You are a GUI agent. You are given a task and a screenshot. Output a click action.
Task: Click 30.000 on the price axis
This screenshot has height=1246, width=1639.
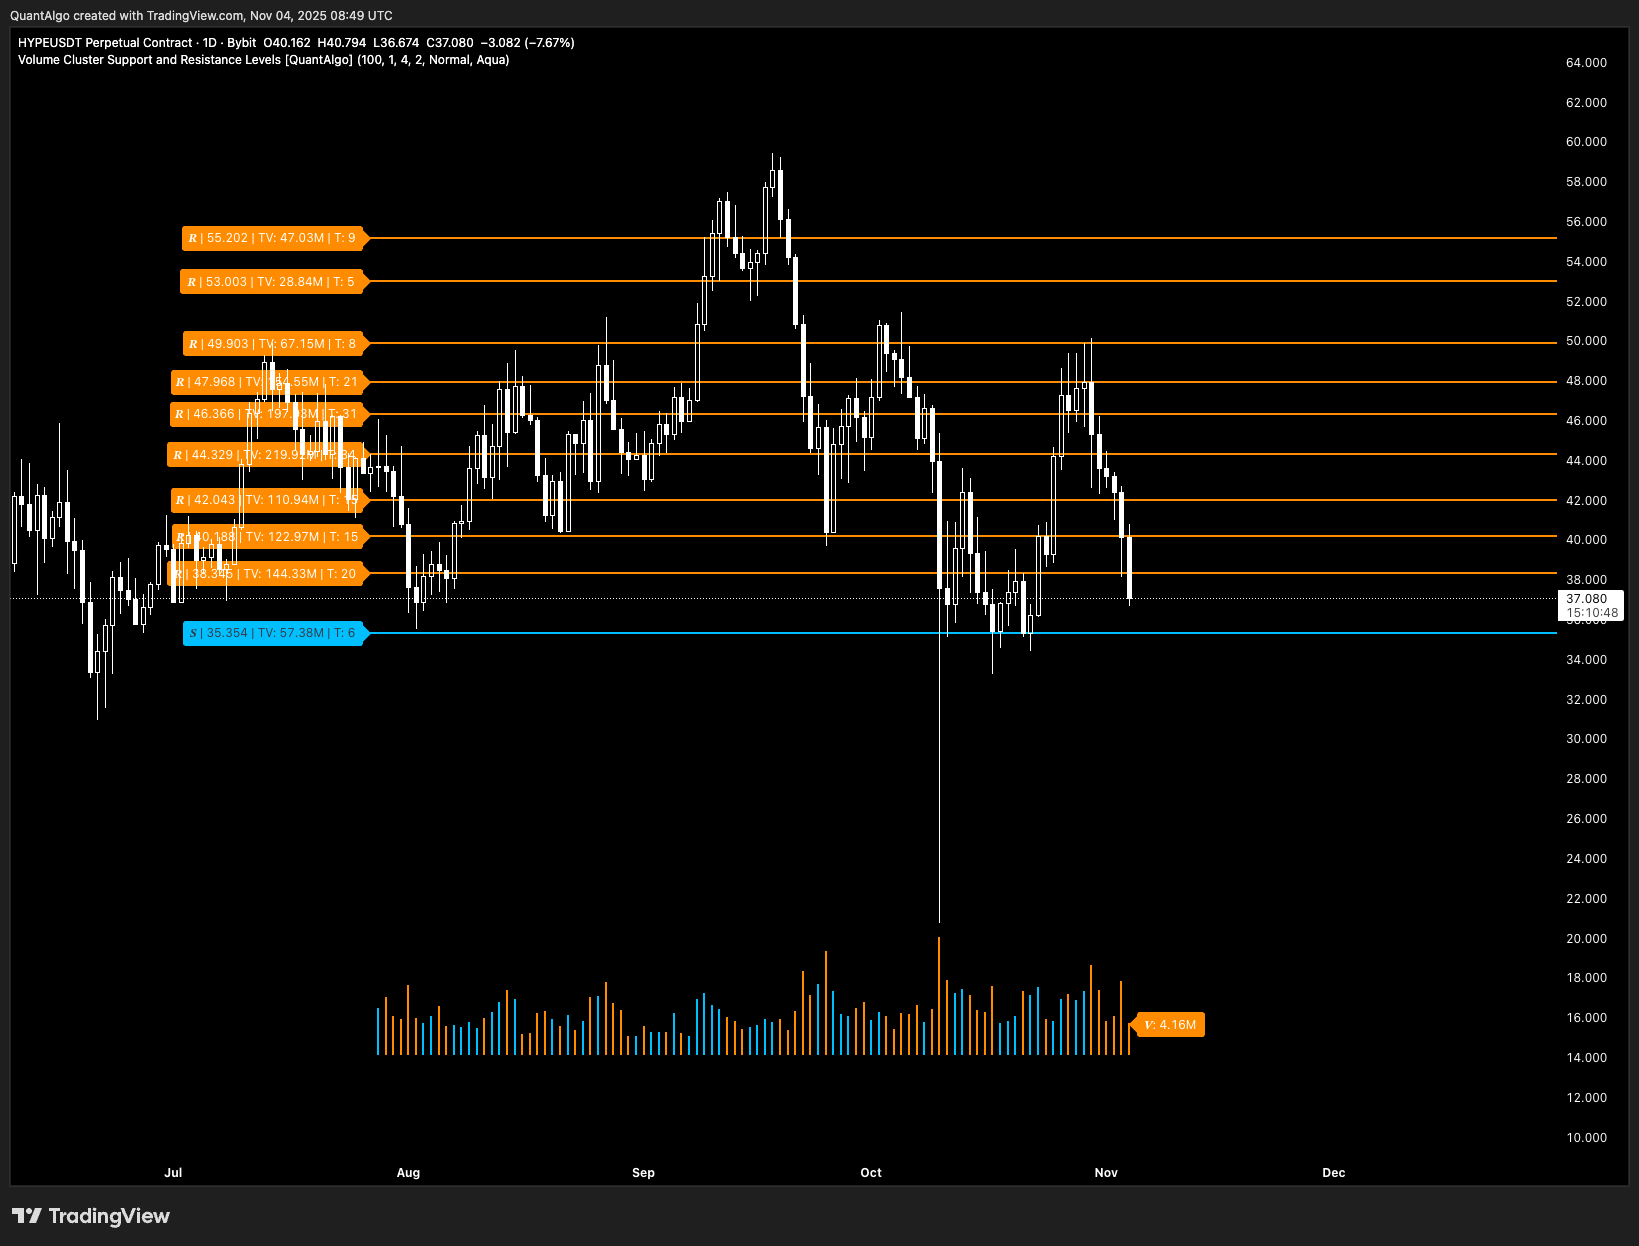tap(1586, 739)
